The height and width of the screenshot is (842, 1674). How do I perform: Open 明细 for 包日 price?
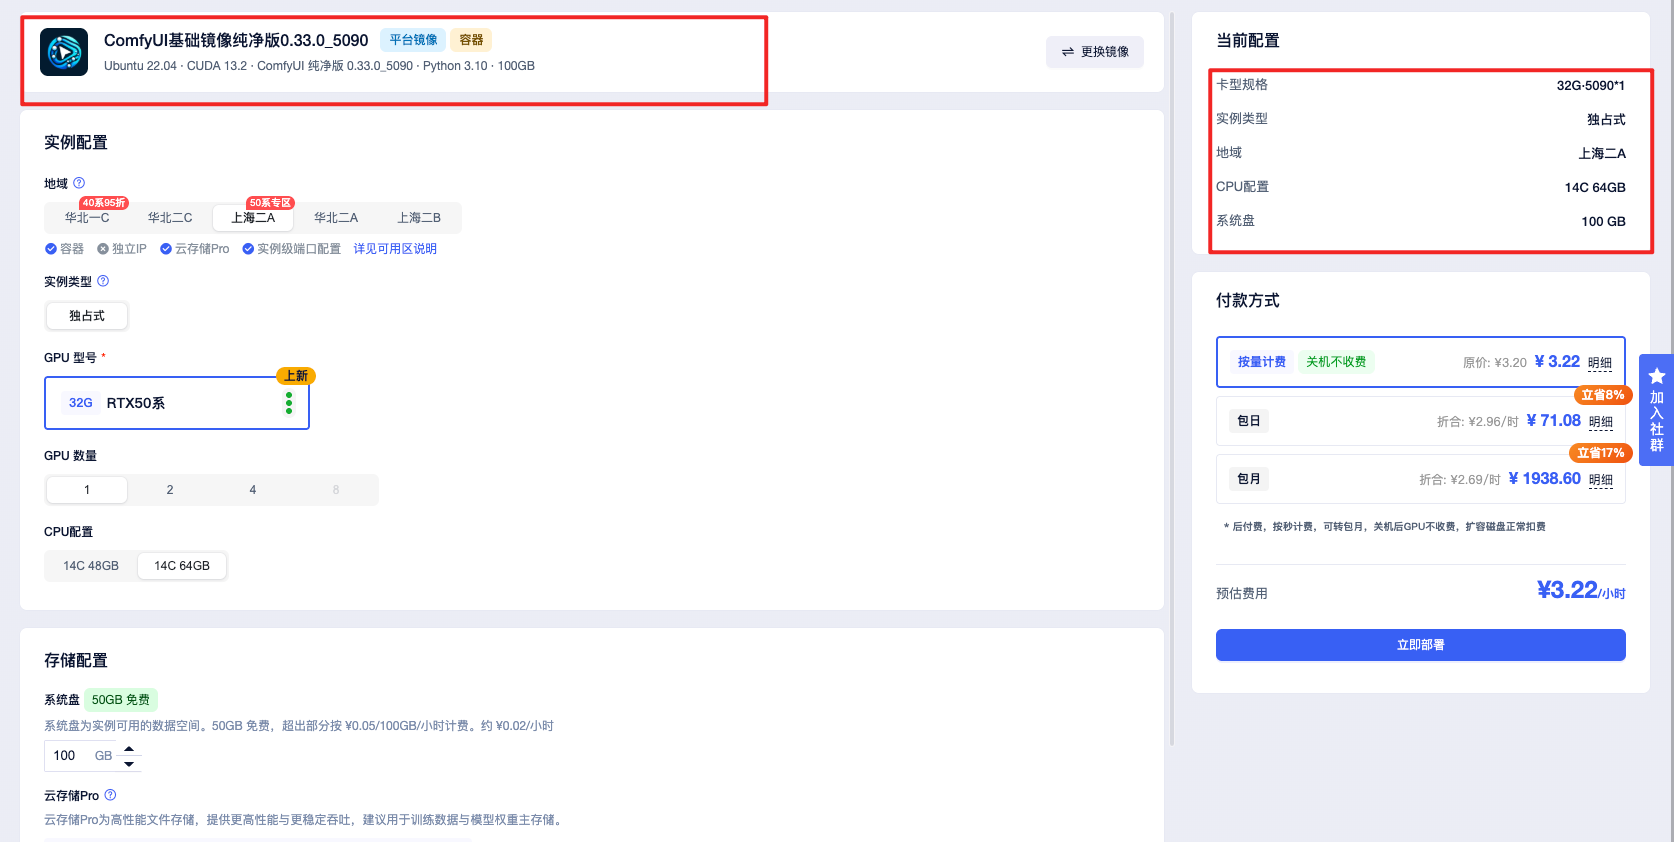tap(1601, 422)
